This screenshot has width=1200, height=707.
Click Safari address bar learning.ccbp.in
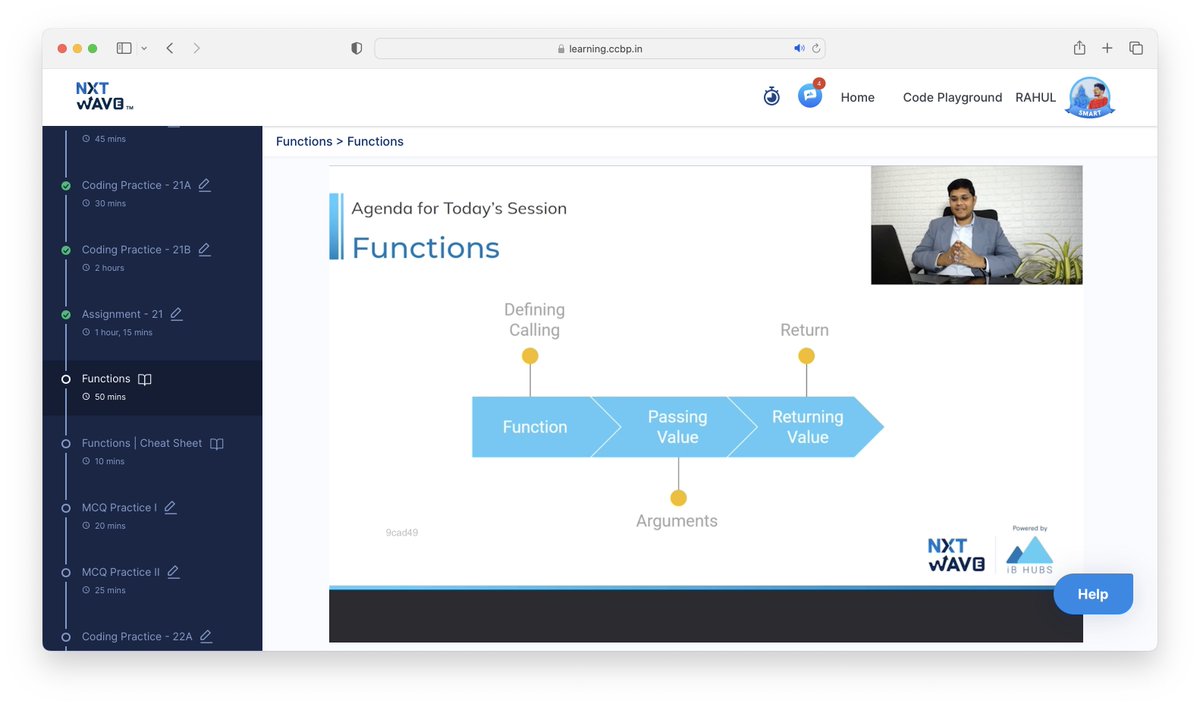[600, 48]
